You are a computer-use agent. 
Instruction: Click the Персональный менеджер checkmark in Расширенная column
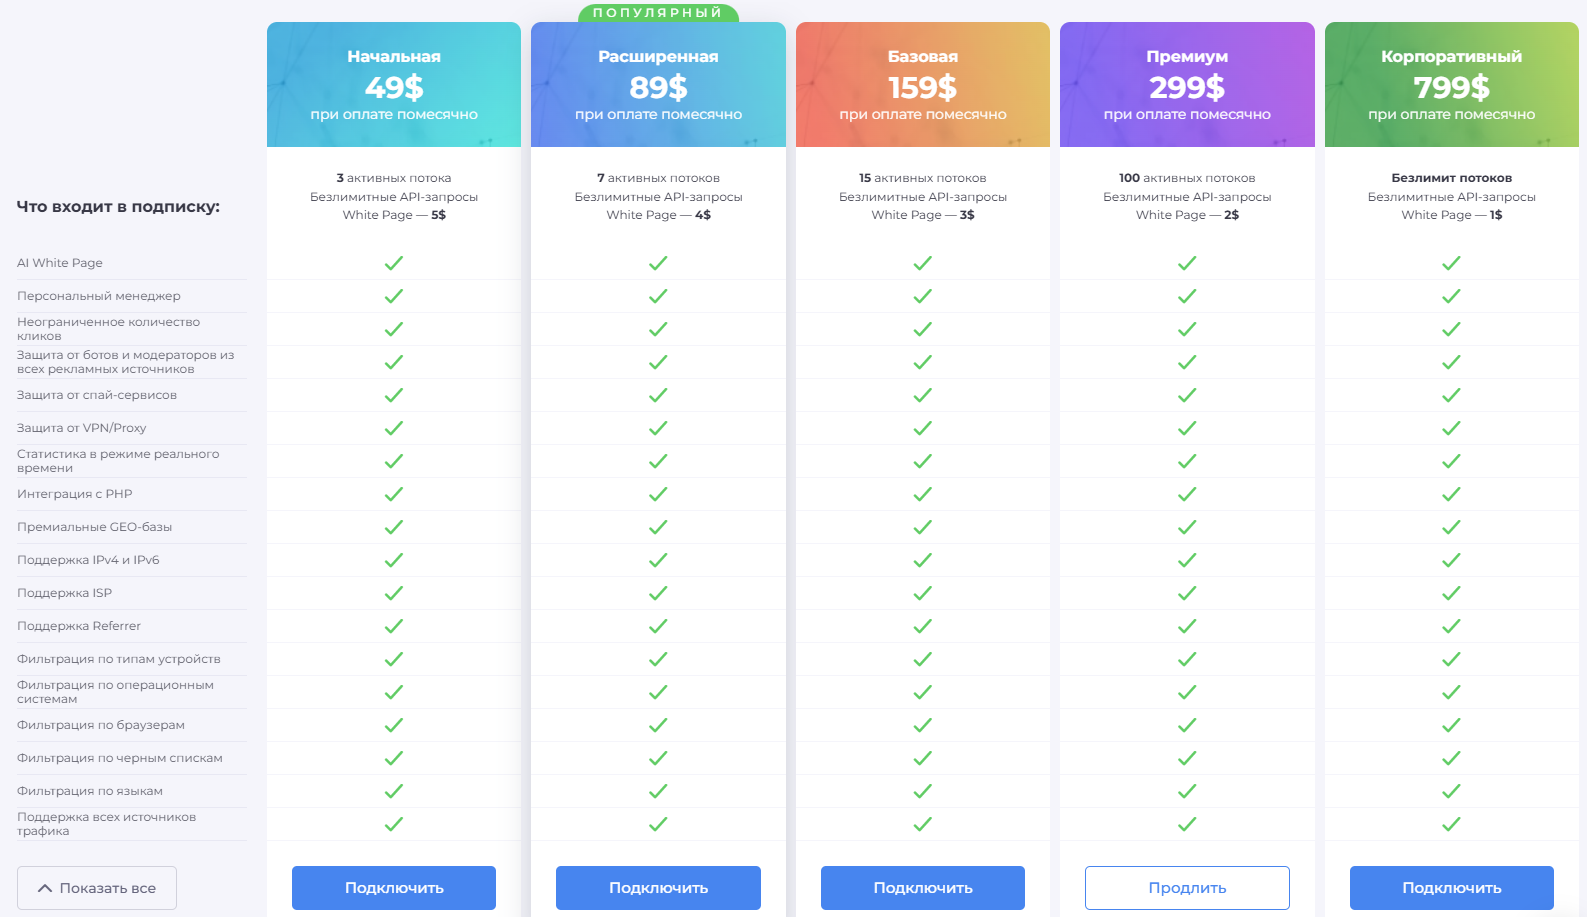pyautogui.click(x=658, y=296)
